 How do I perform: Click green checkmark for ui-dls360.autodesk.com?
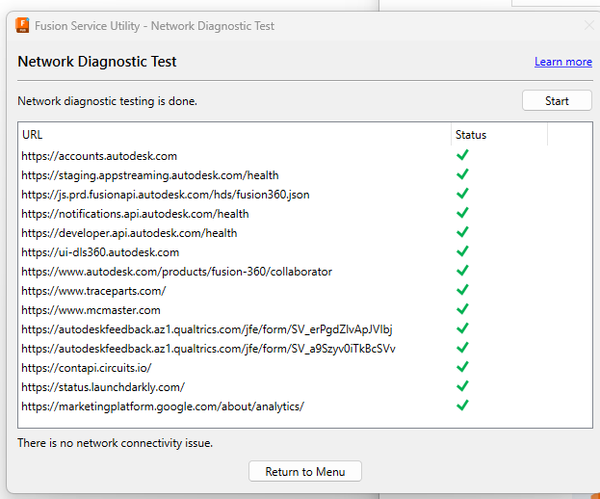462,251
